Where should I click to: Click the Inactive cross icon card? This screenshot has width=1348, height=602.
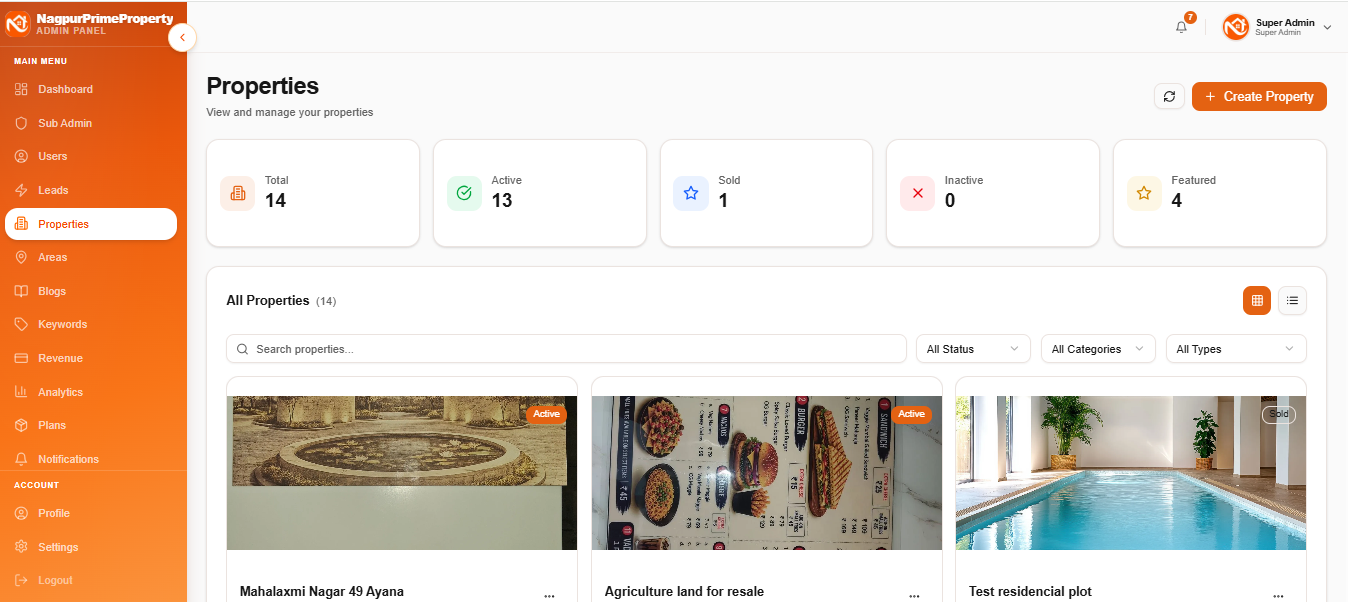coord(917,193)
